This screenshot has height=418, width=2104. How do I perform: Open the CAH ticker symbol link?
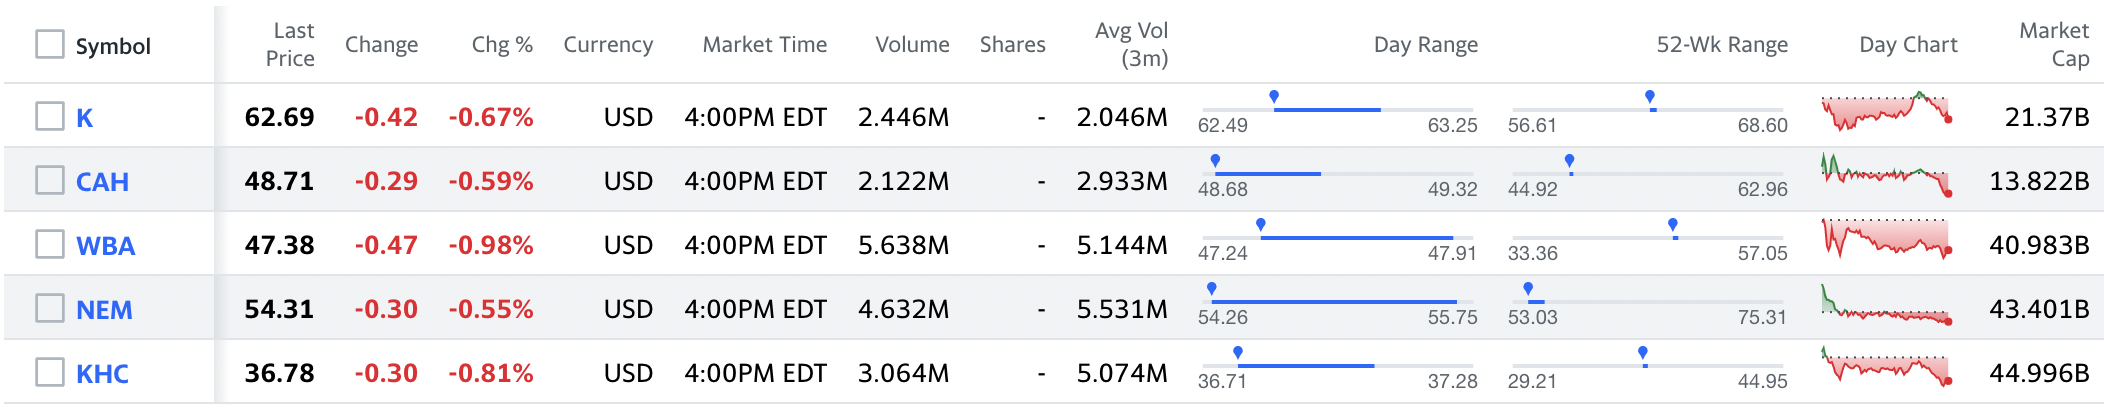coord(102,182)
